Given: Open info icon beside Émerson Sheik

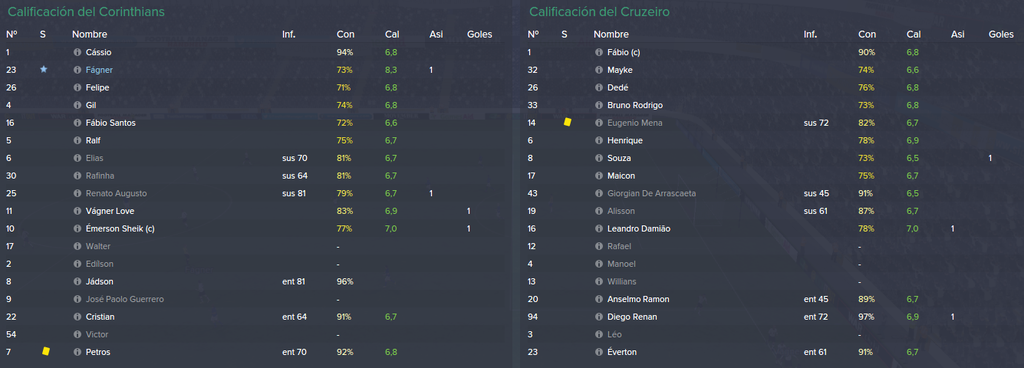Looking at the screenshot, I should tap(77, 228).
